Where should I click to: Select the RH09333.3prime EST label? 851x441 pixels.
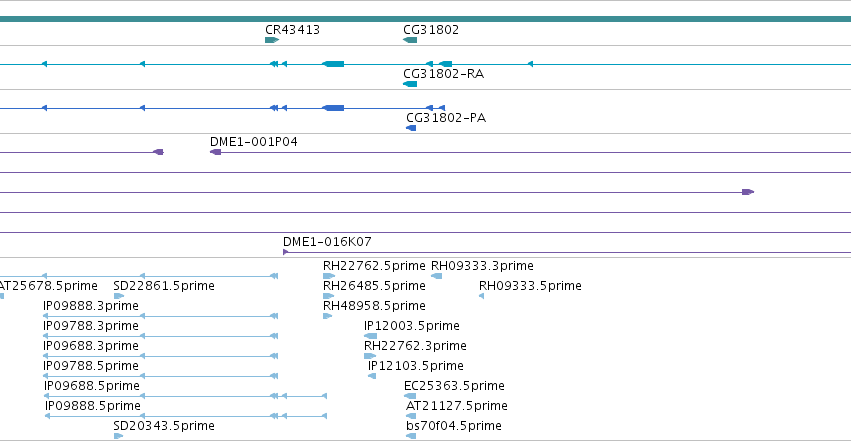pyautogui.click(x=482, y=266)
